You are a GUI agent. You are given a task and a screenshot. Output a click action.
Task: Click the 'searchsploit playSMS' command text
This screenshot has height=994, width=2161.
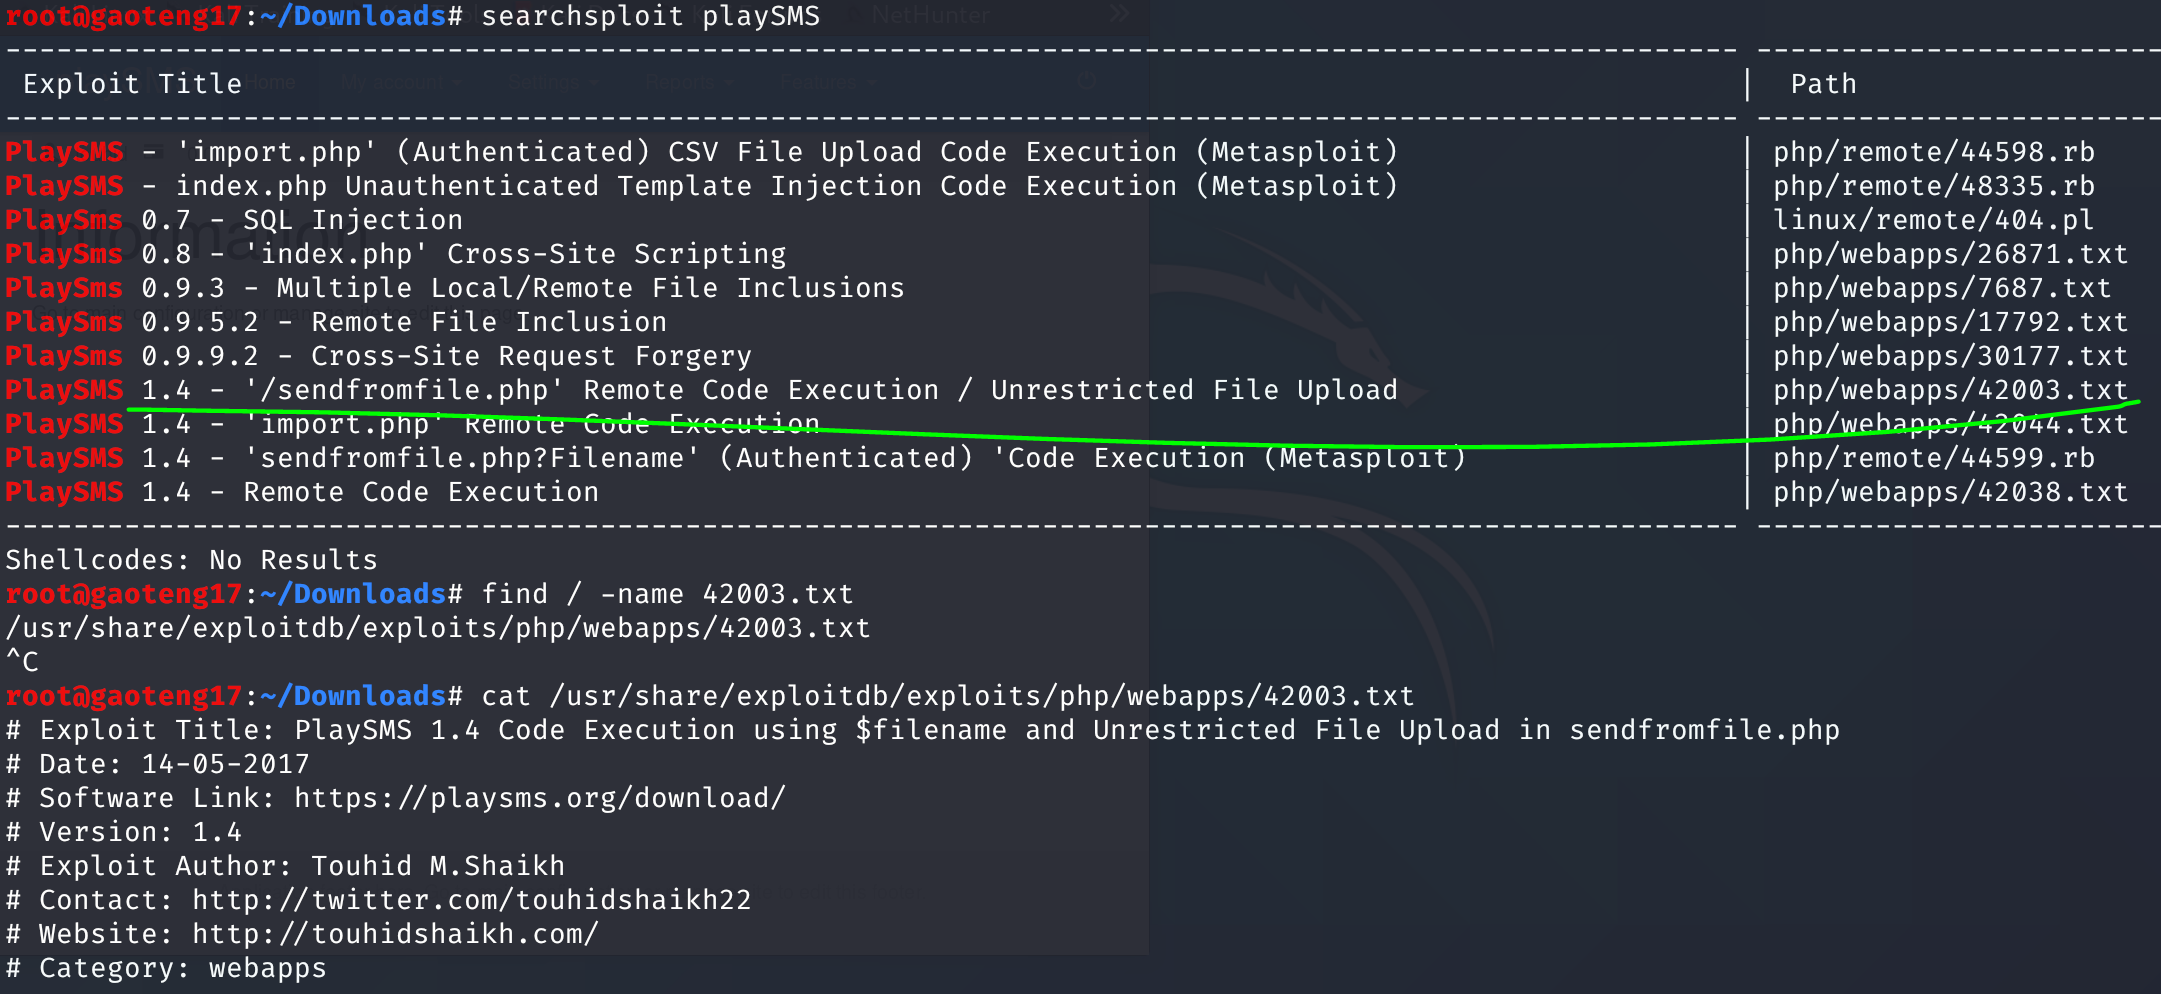pos(650,16)
